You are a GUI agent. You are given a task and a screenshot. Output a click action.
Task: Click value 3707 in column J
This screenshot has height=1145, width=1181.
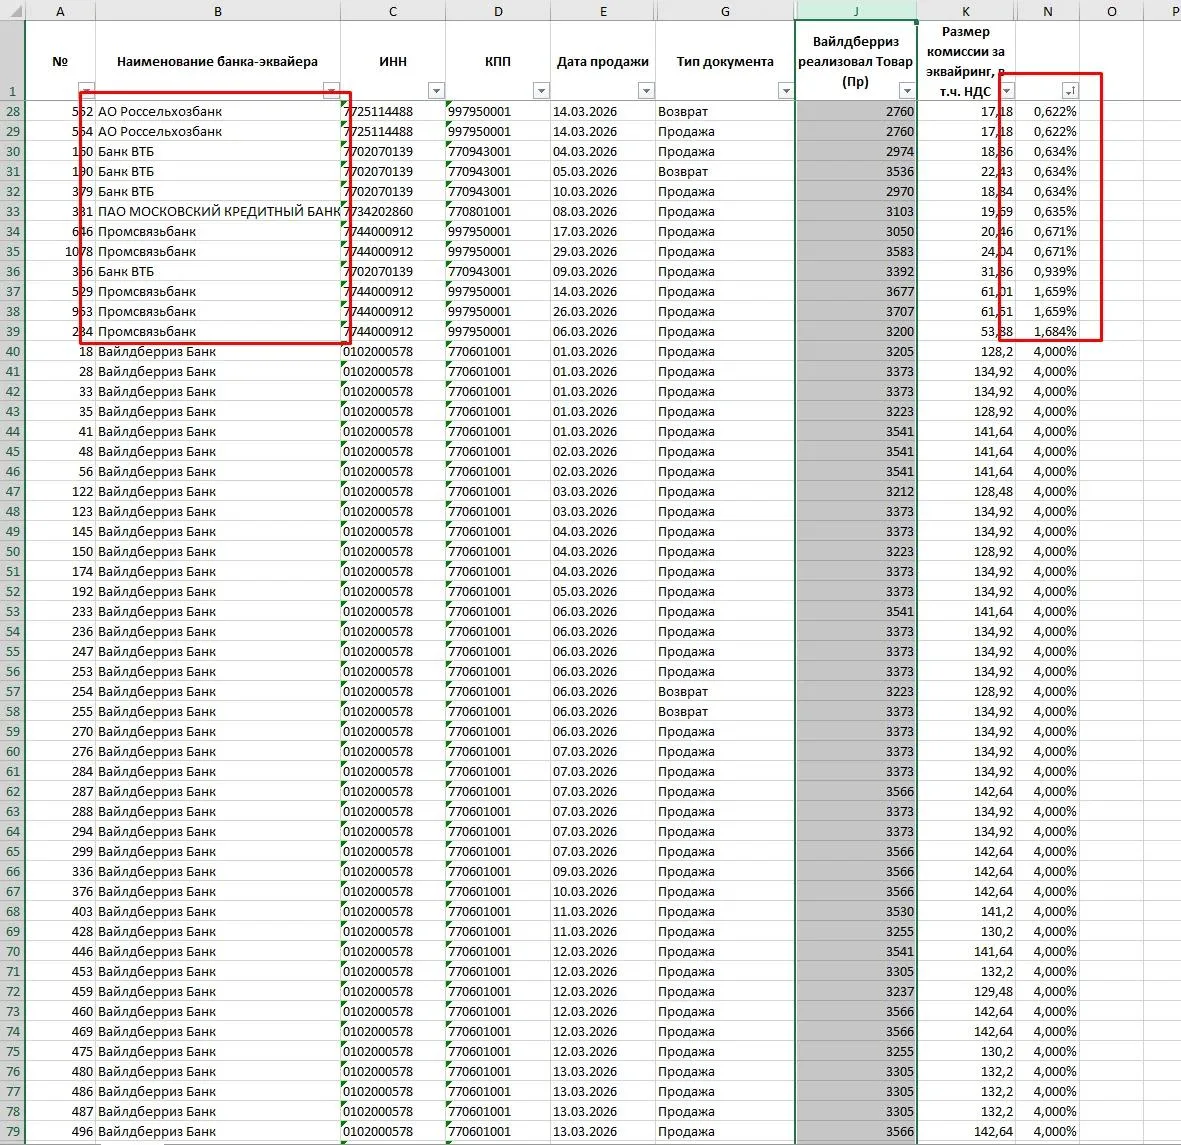coord(856,312)
